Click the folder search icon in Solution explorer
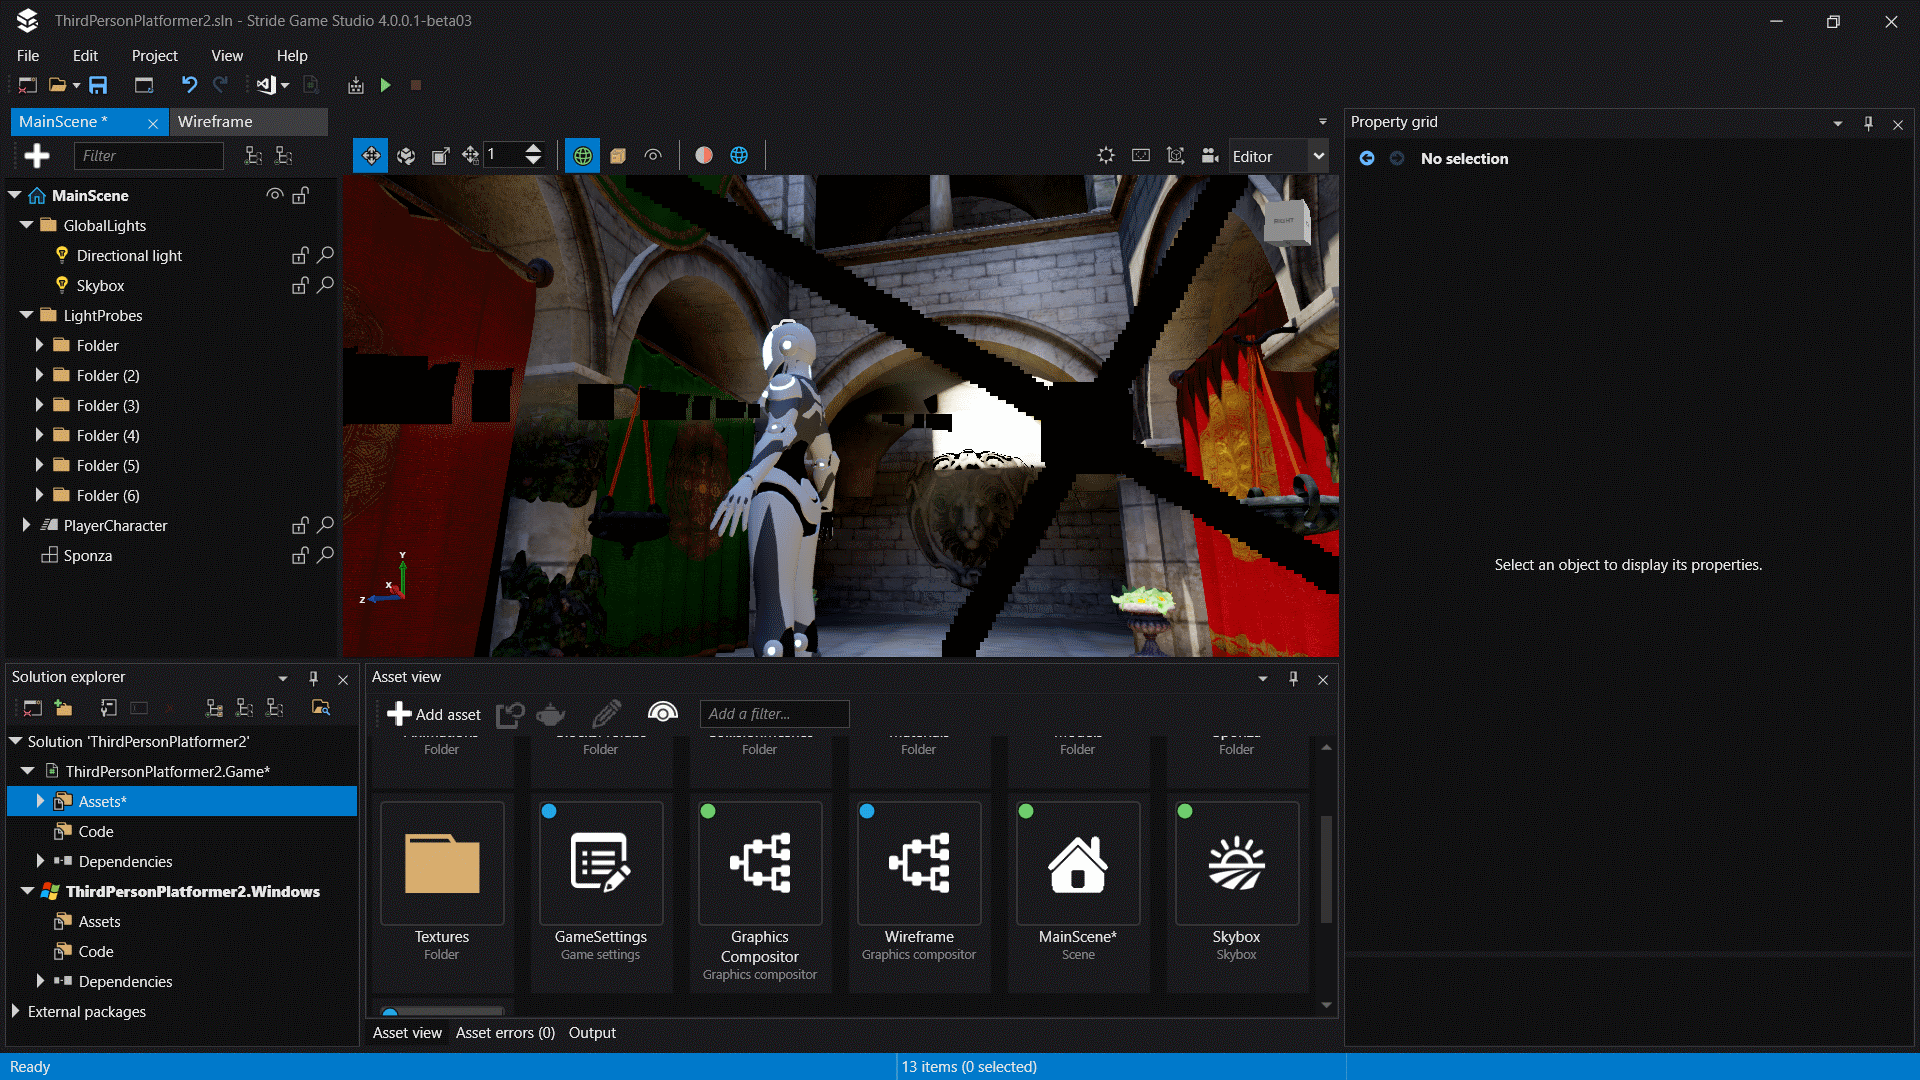Screen dimensions: 1920x1080 (321, 708)
